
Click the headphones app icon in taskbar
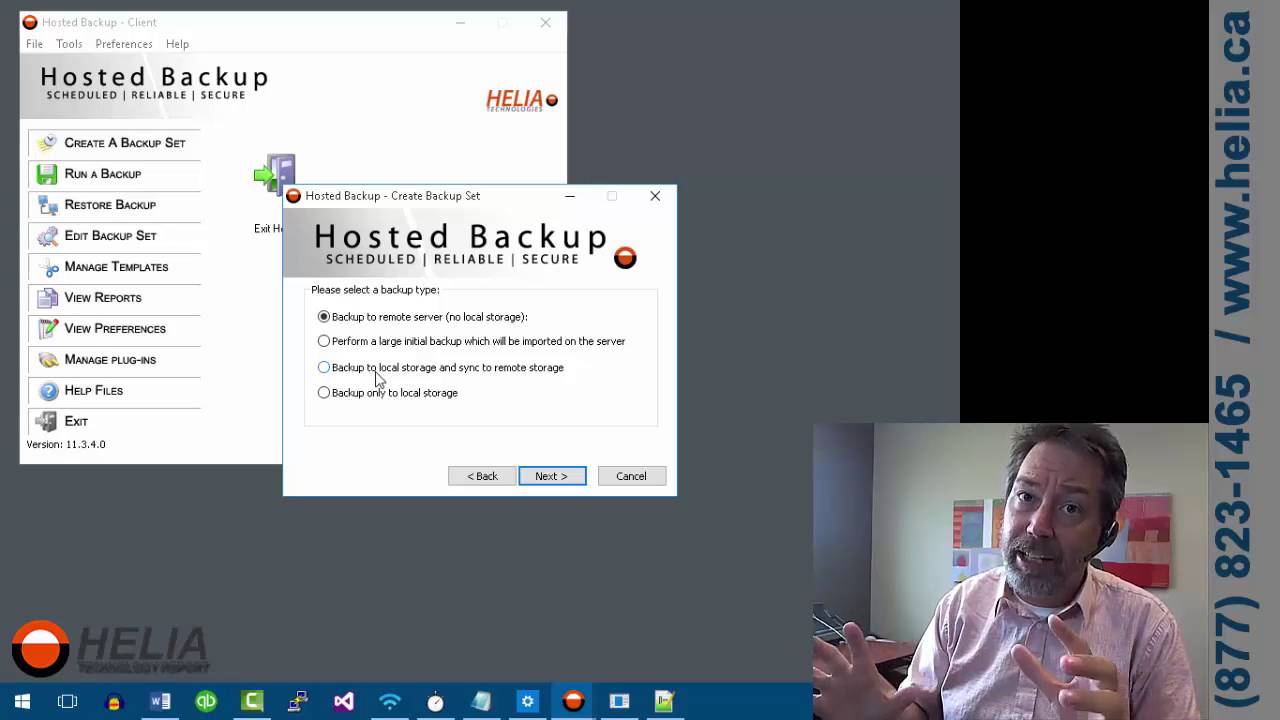[113, 702]
